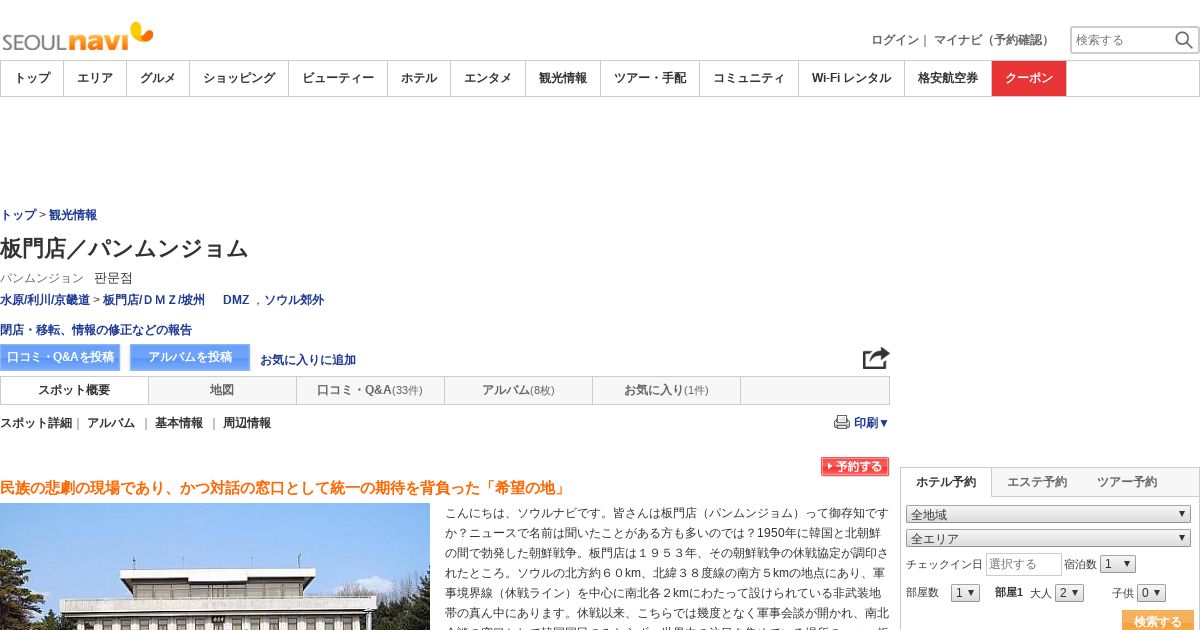Click the orange 検索する button
Screen dimensions: 1200x630
(x=1158, y=620)
